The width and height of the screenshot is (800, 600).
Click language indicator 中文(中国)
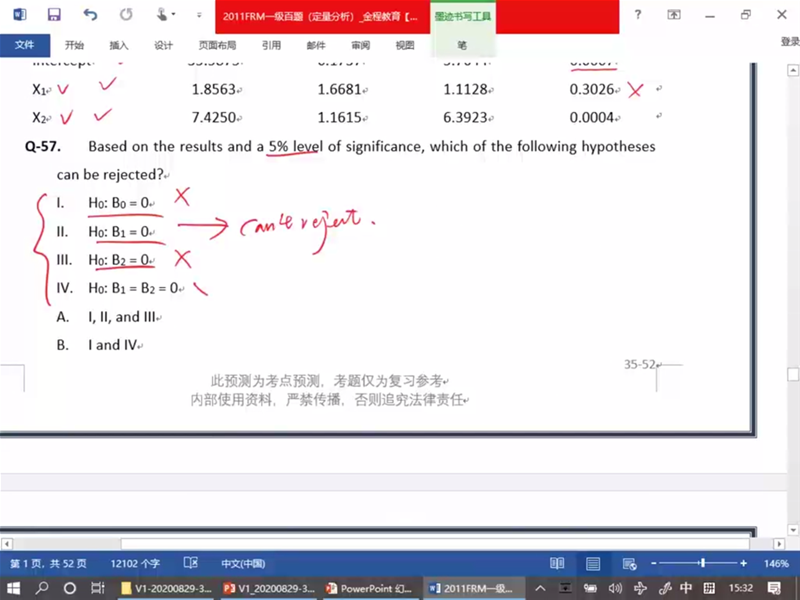(x=243, y=564)
